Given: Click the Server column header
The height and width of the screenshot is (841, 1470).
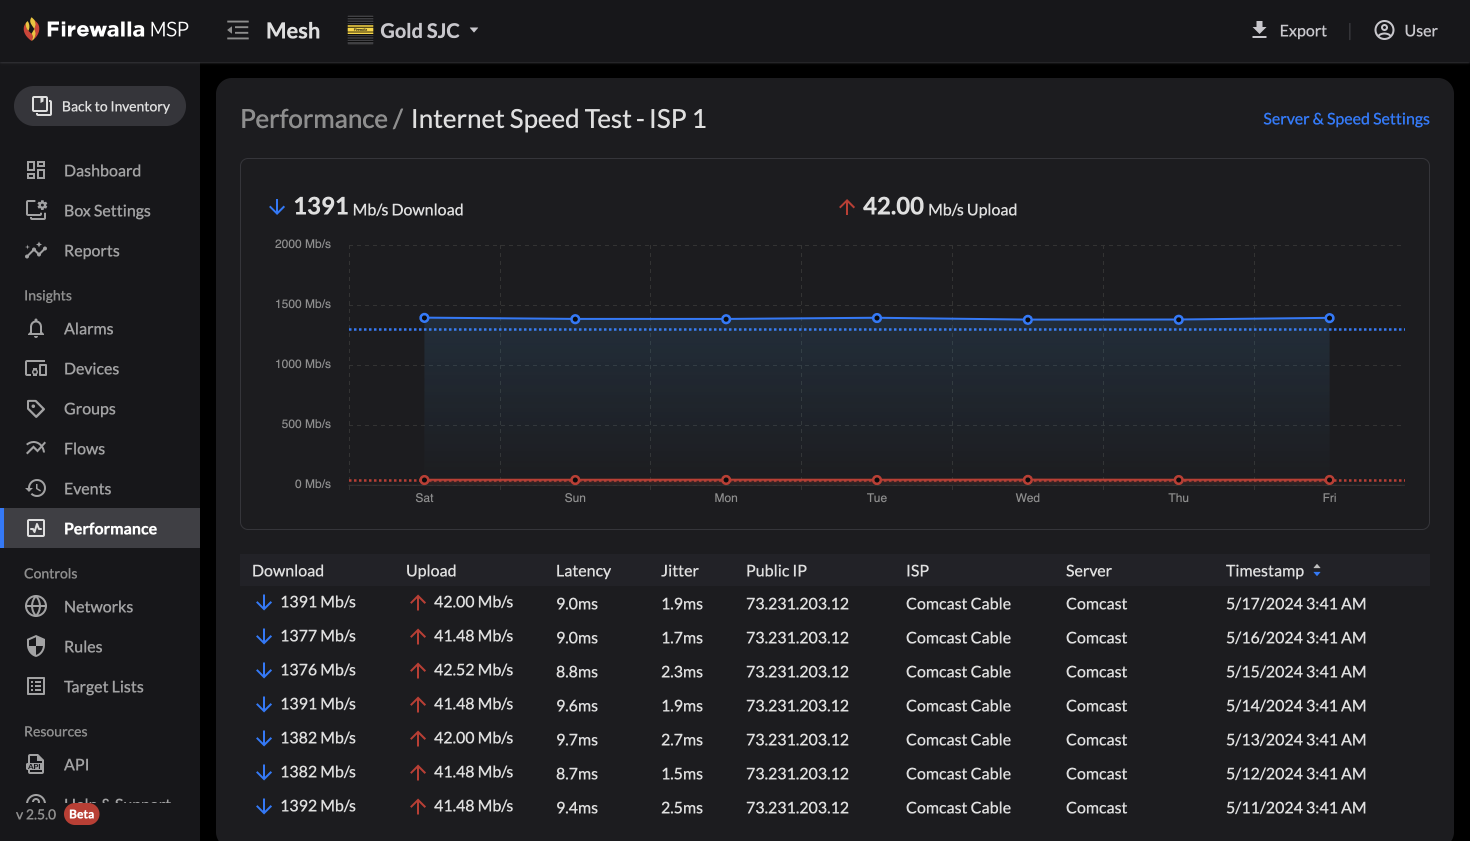Looking at the screenshot, I should [1088, 570].
